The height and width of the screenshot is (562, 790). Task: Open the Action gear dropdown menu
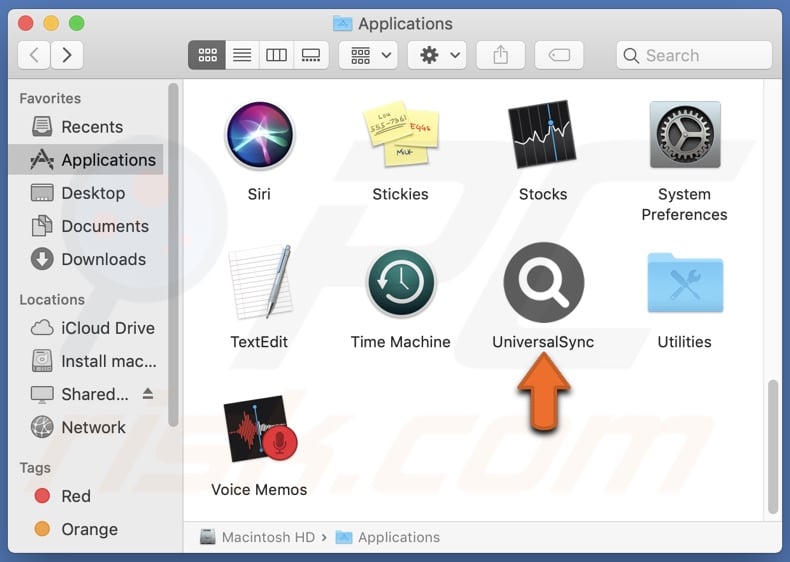pyautogui.click(x=437, y=55)
